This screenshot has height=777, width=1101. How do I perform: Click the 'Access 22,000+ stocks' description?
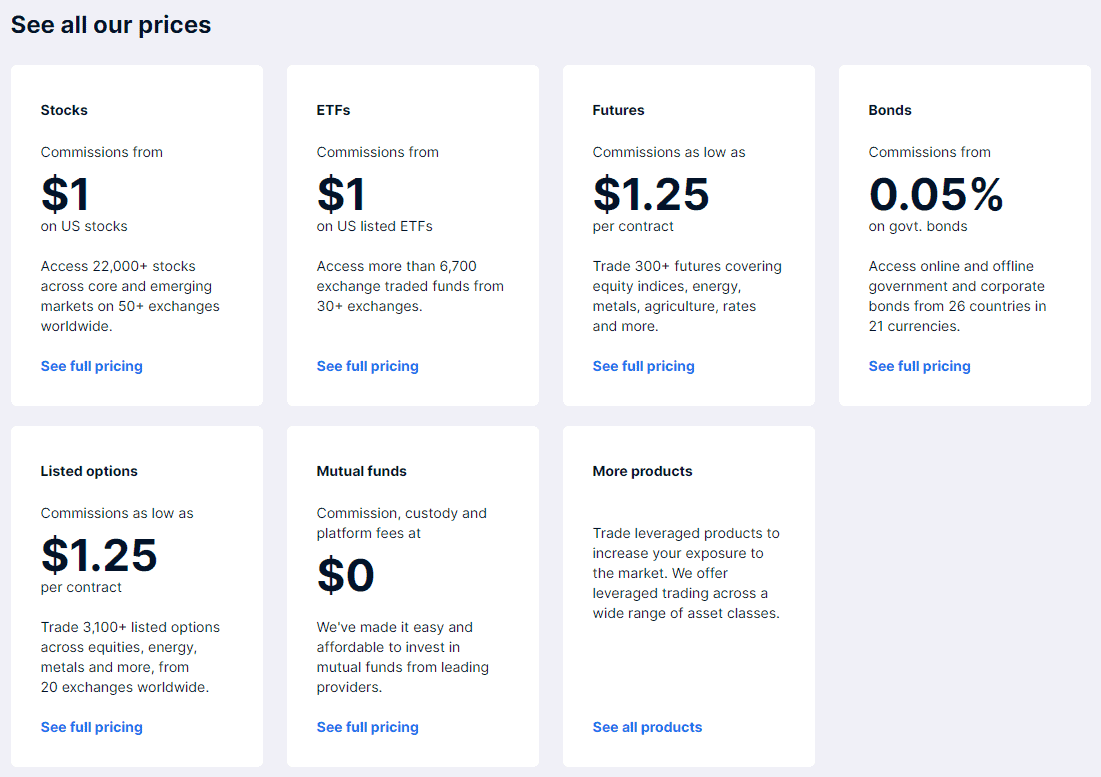point(130,296)
